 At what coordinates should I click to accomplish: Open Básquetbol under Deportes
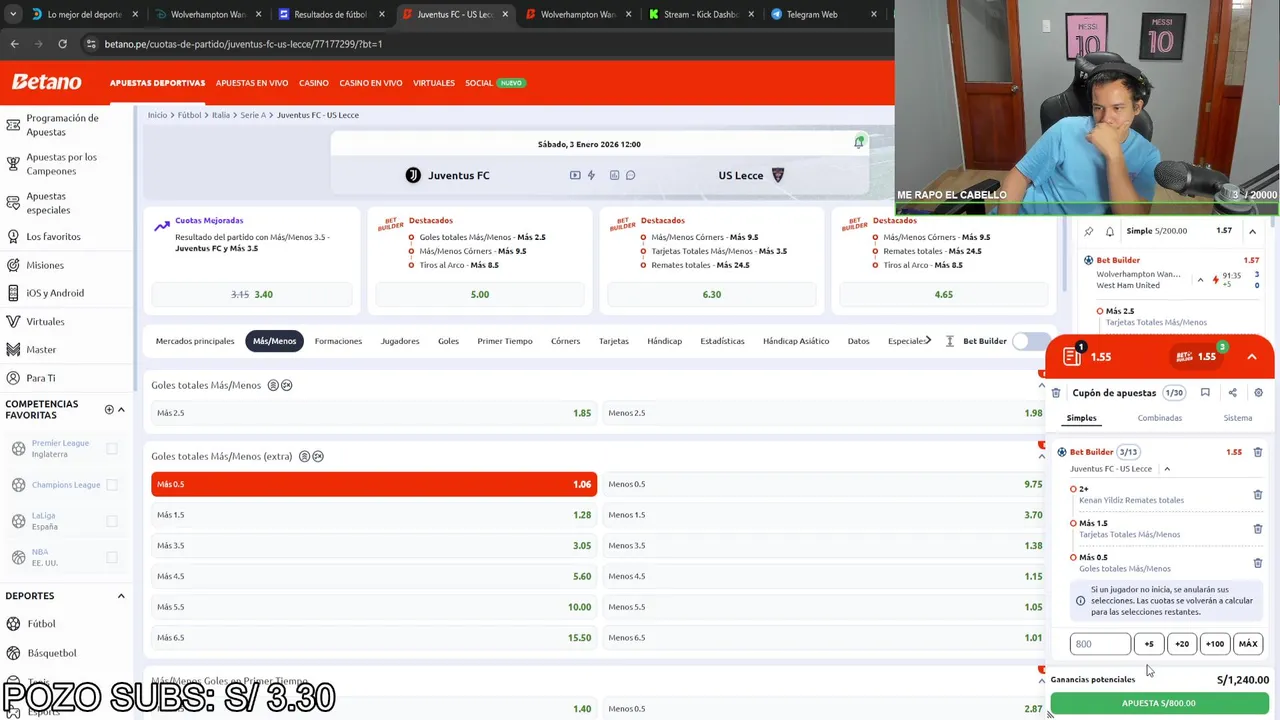pyautogui.click(x=51, y=653)
